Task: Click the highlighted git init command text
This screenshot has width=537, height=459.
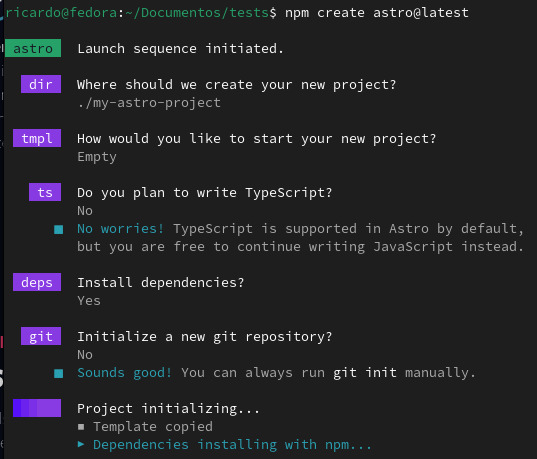Action: (x=365, y=372)
